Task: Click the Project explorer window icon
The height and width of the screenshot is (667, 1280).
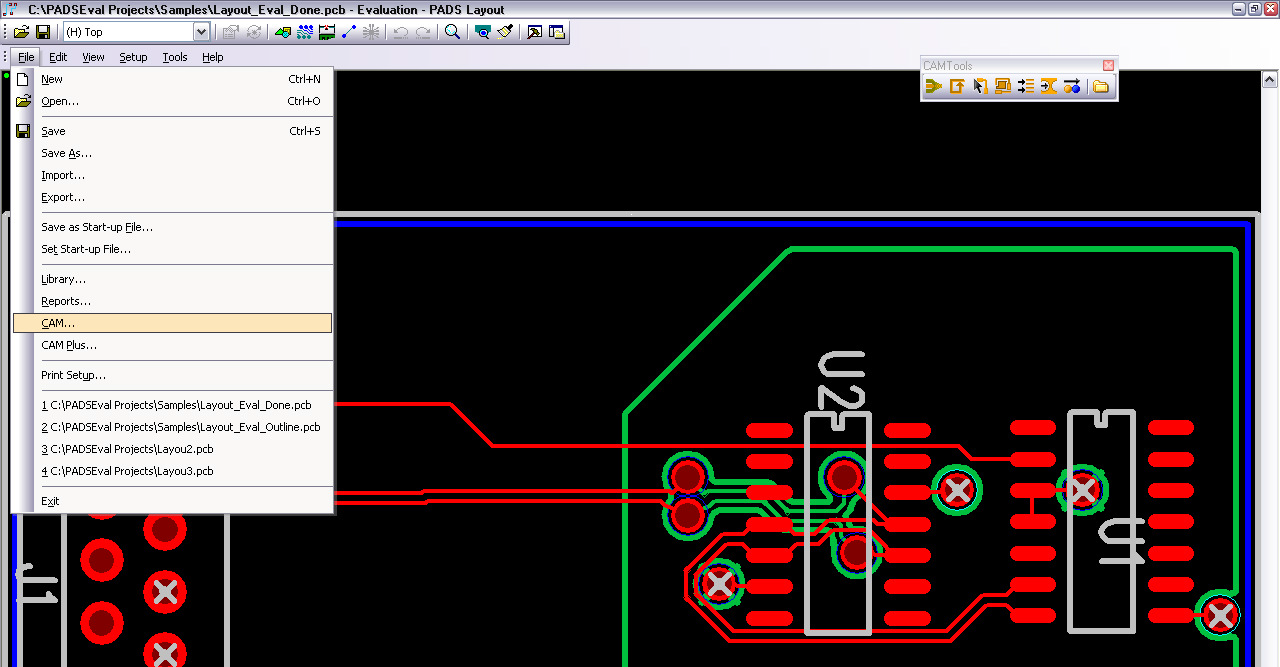Action: pos(557,32)
